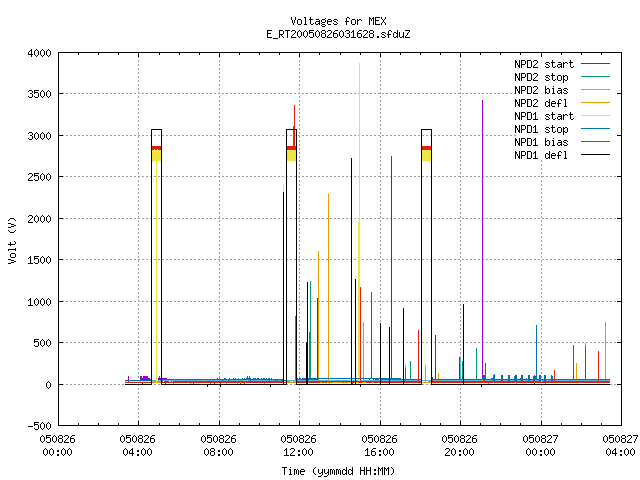
Task: Click the black NPD1 defl legend line
Action: coord(595,155)
